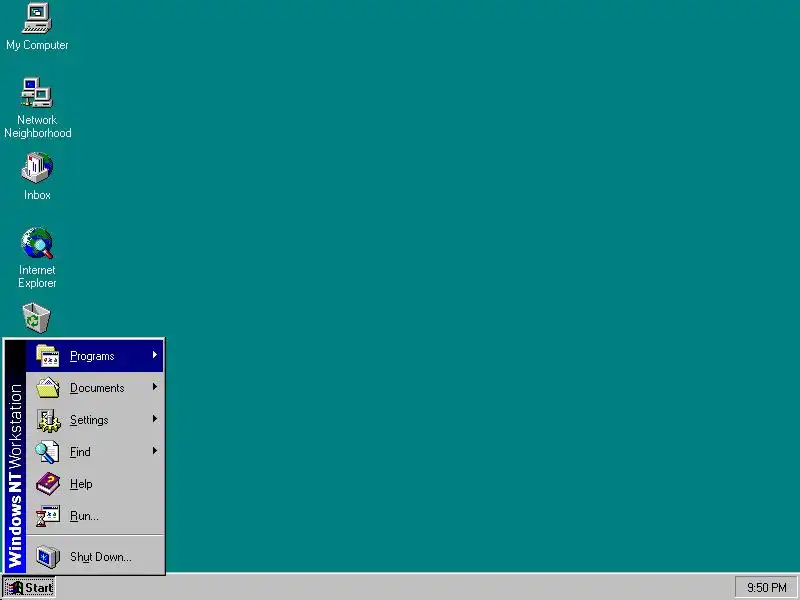Expand the Settings submenu arrow
This screenshot has width=800, height=600.
click(x=155, y=419)
